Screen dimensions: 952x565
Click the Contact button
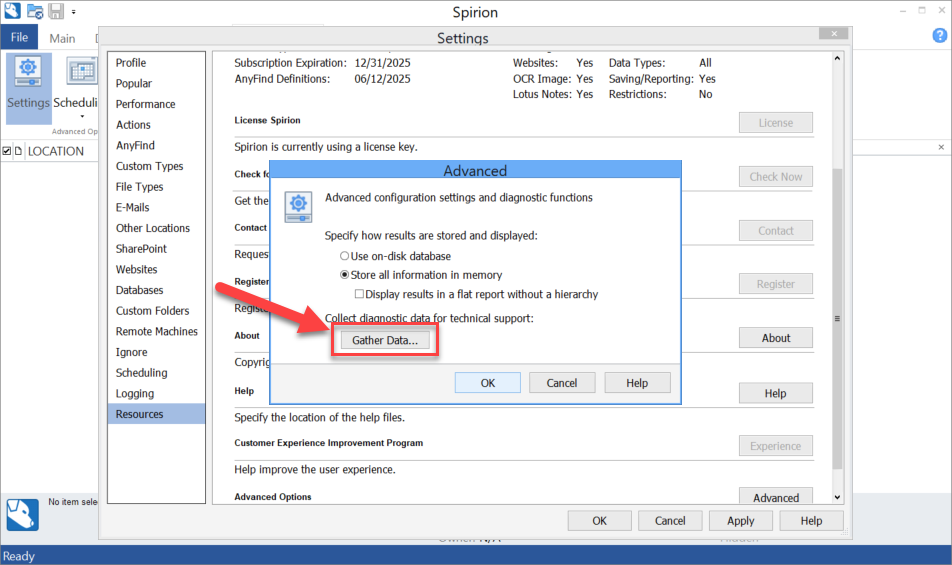(775, 231)
